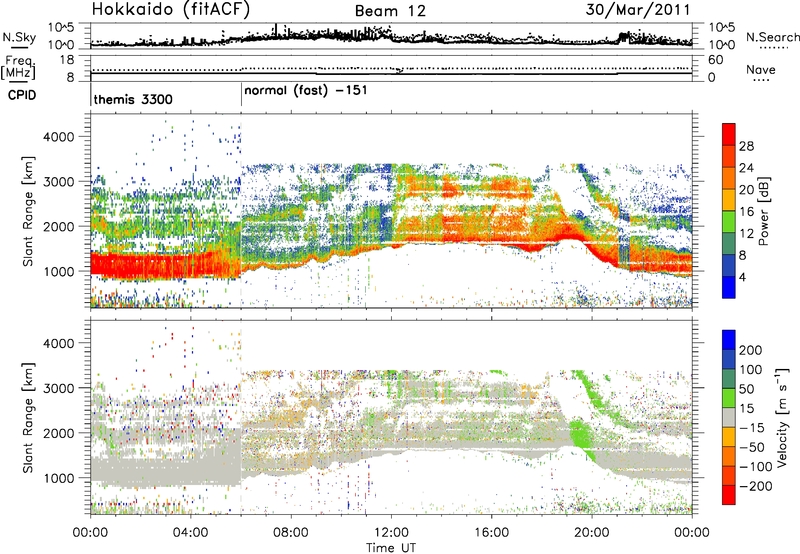The image size is (800, 554).
Task: Click the 'themis 3300' CPID marker
Action: 133,99
